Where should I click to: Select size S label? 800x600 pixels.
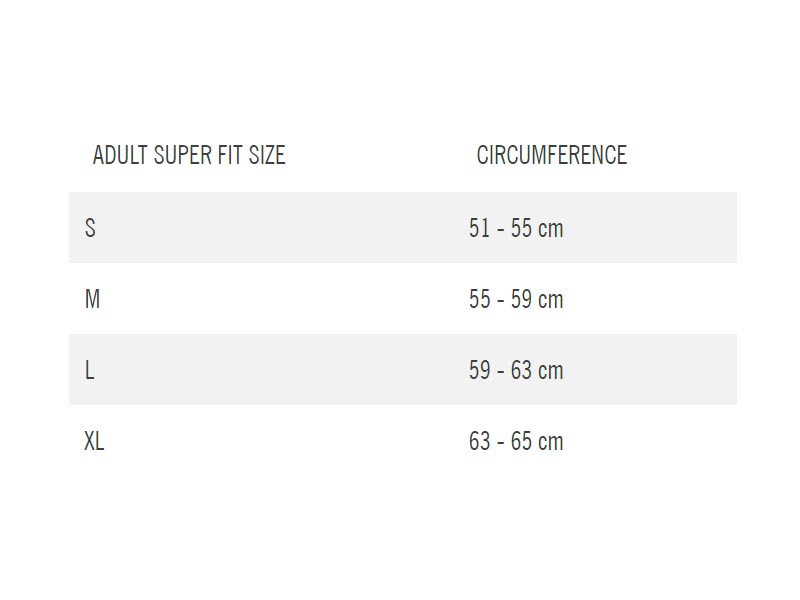[90, 228]
